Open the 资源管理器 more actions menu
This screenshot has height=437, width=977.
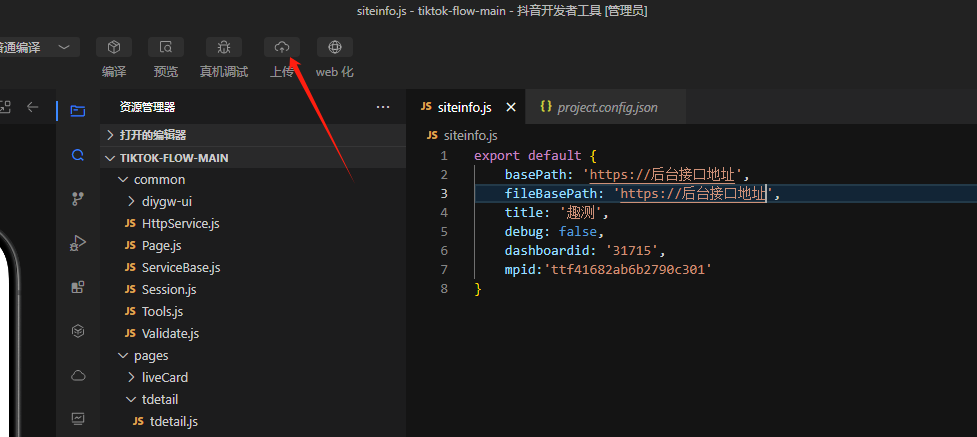(x=383, y=107)
